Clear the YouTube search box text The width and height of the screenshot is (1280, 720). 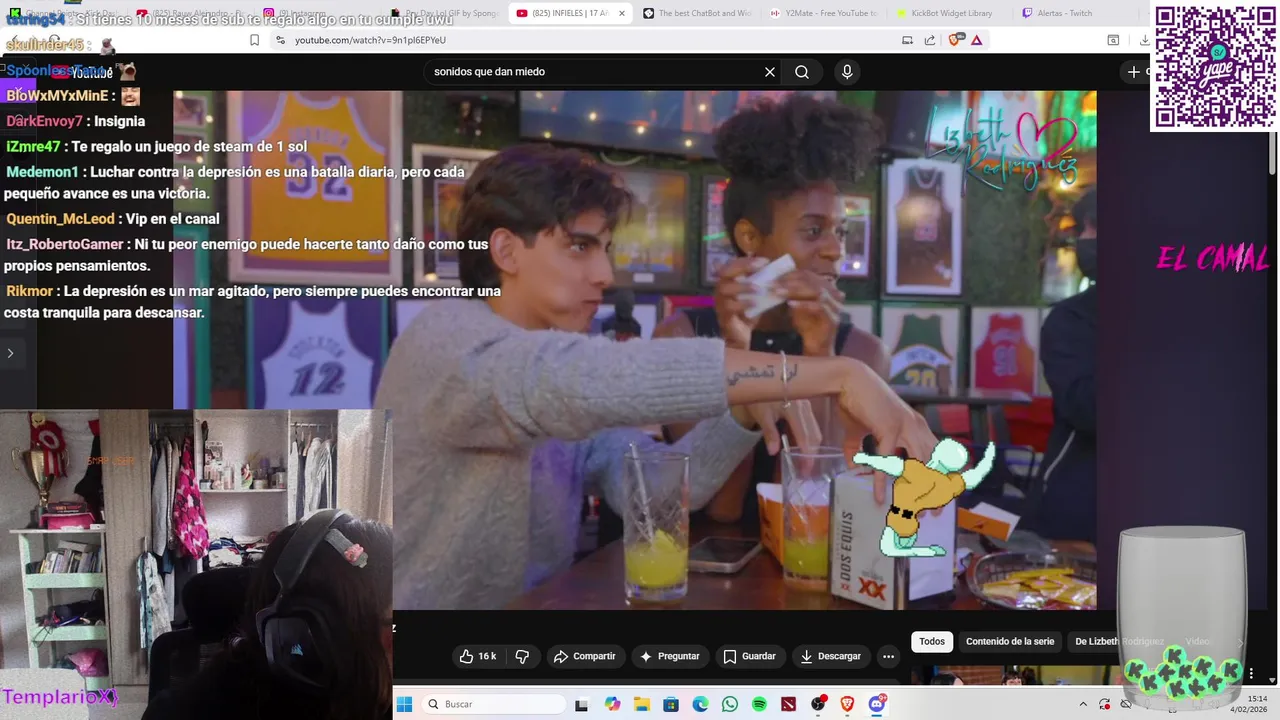770,72
